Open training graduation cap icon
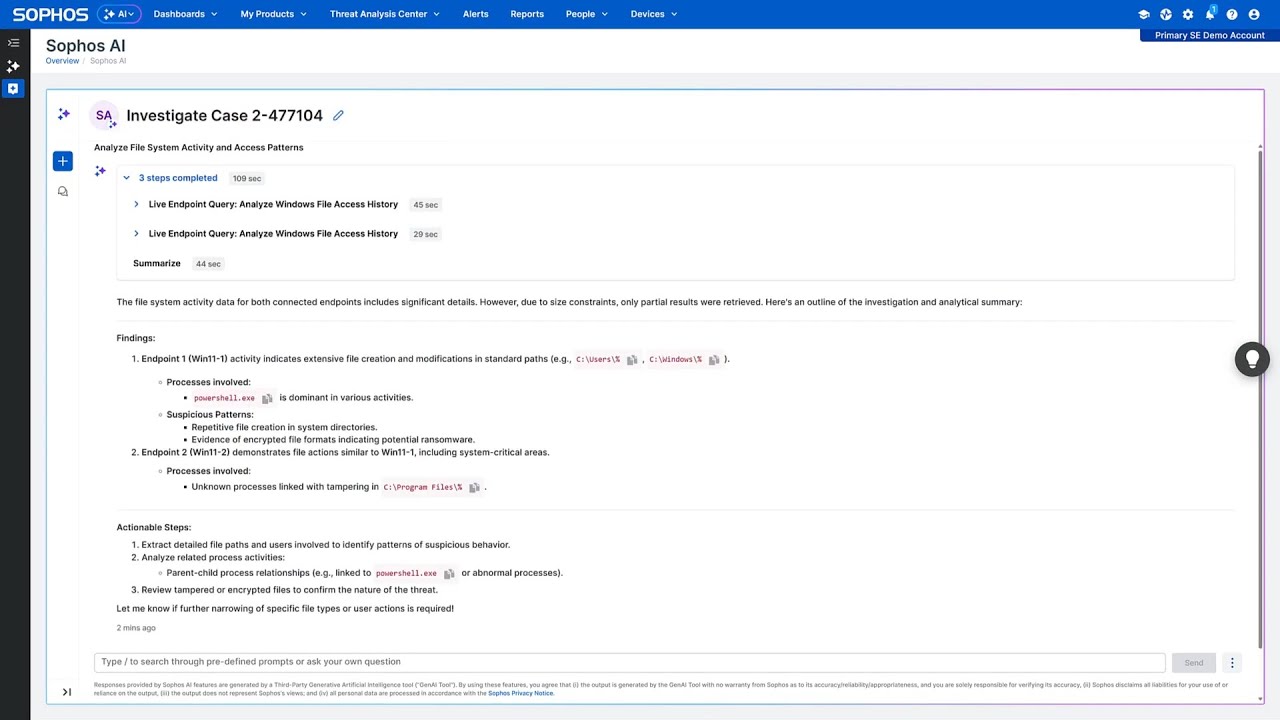The height and width of the screenshot is (720, 1280). point(1144,14)
